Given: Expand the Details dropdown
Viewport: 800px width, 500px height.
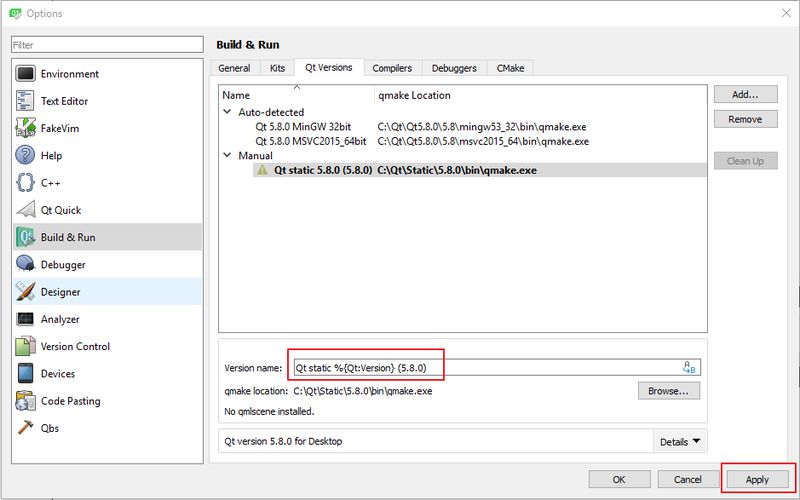Looking at the screenshot, I should [x=680, y=442].
